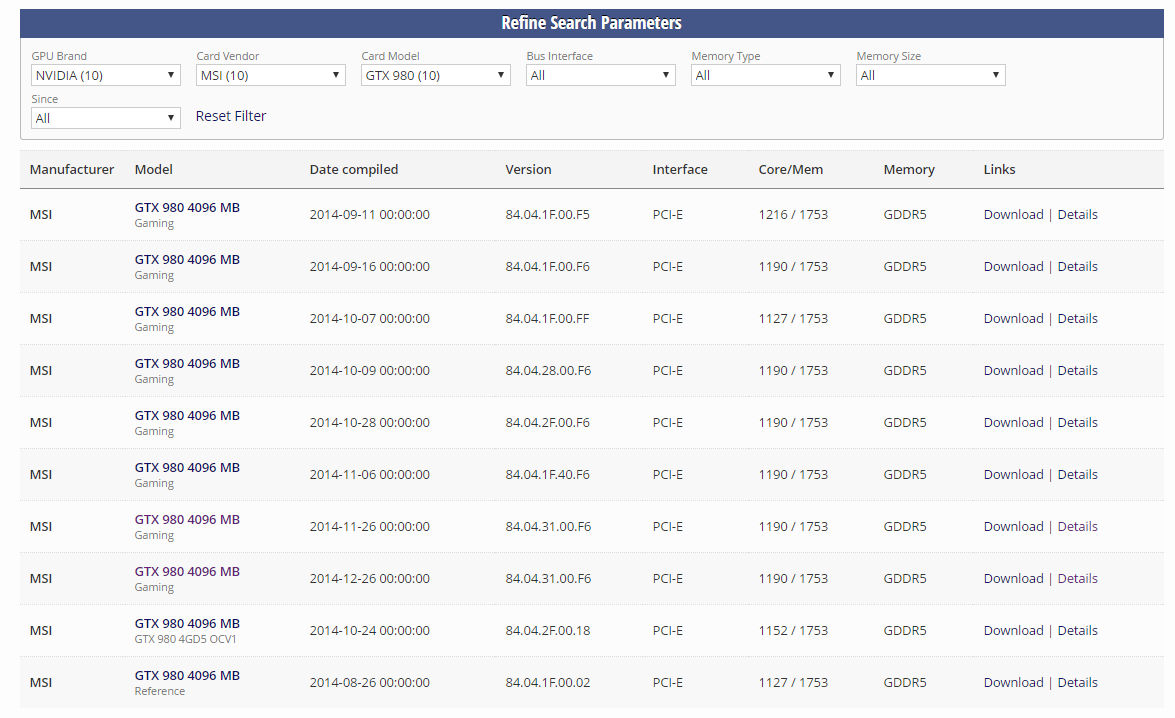This screenshot has height=718, width=1175.
Task: Open the Since dropdown
Action: point(106,118)
